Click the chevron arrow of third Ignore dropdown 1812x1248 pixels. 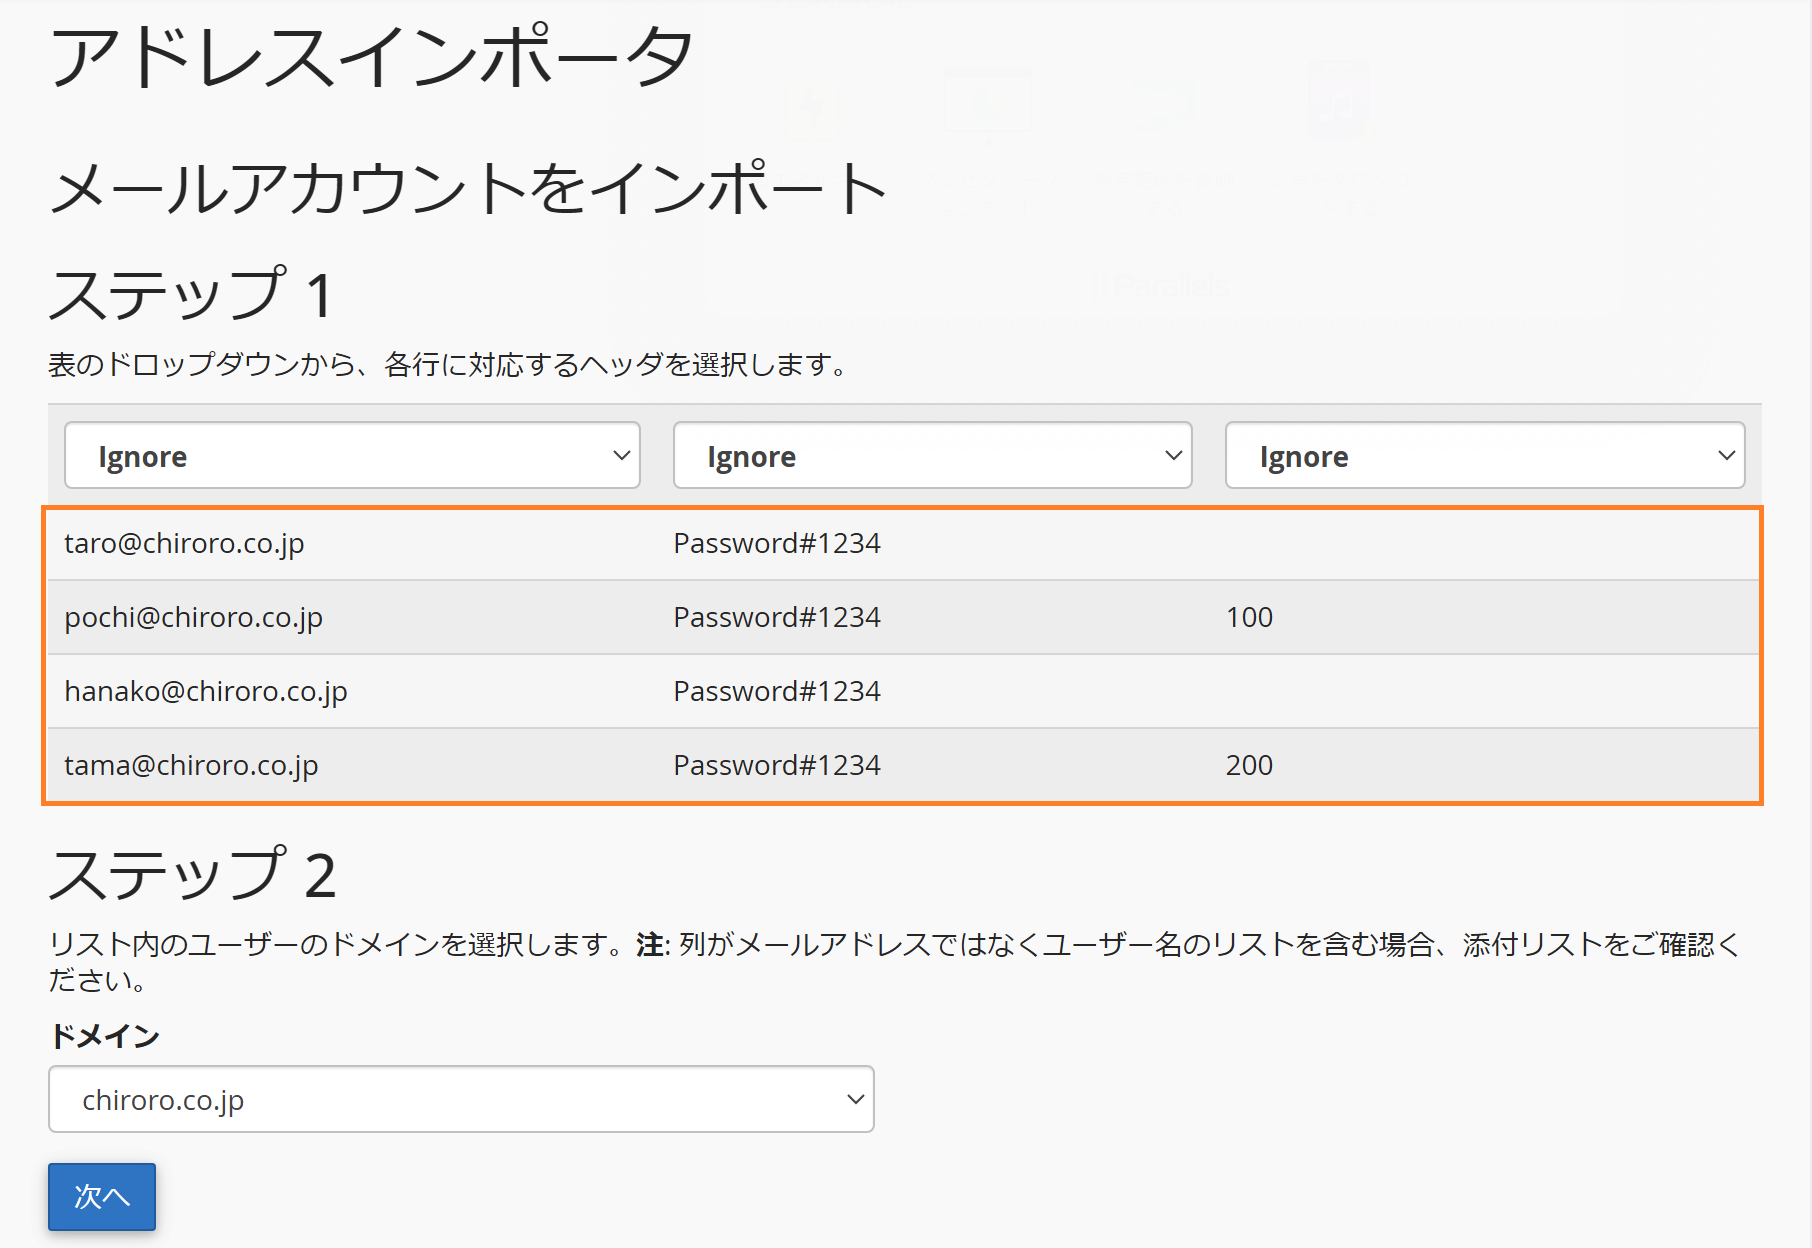pyautogui.click(x=1726, y=456)
